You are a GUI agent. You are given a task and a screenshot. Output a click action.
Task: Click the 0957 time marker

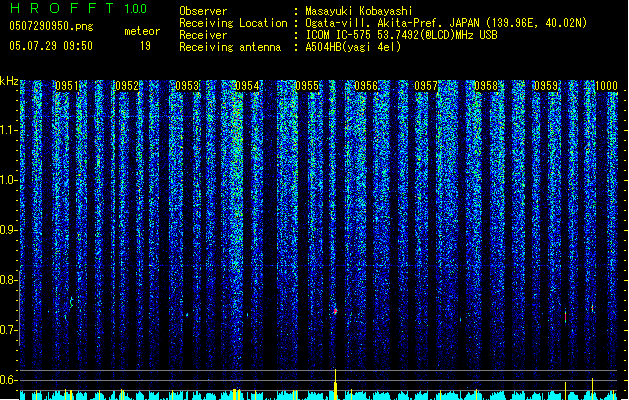426,86
